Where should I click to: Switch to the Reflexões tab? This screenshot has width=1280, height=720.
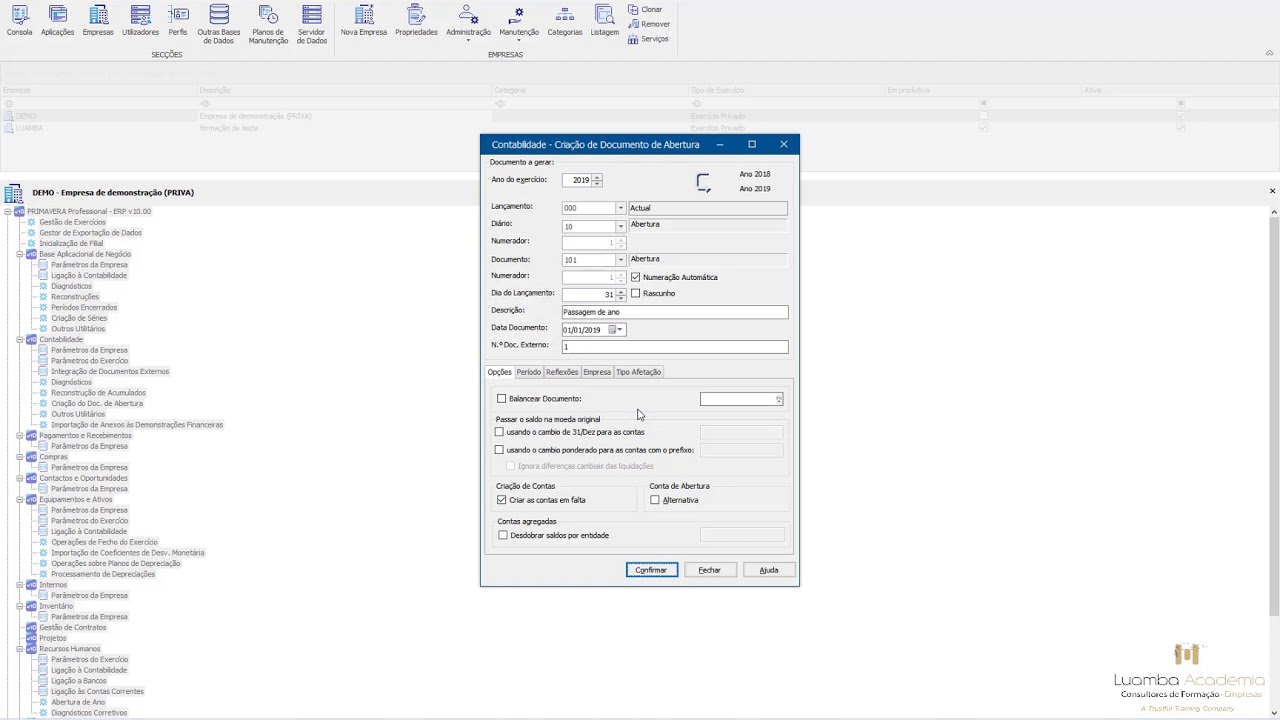(x=562, y=372)
